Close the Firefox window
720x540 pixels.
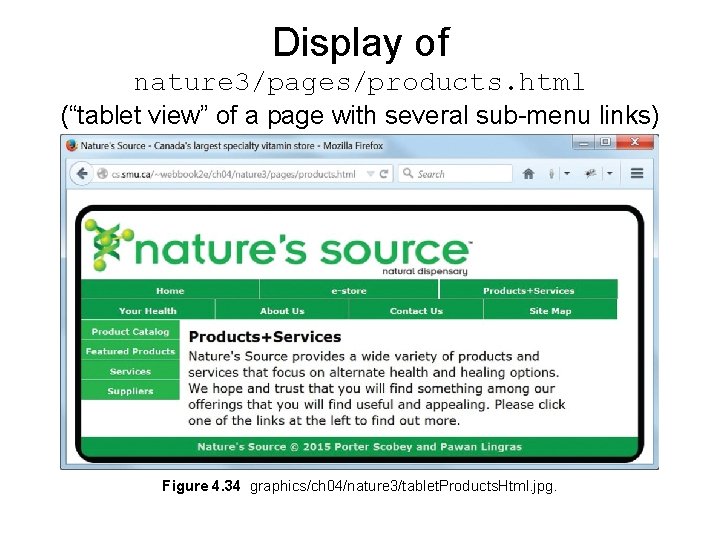(635, 142)
